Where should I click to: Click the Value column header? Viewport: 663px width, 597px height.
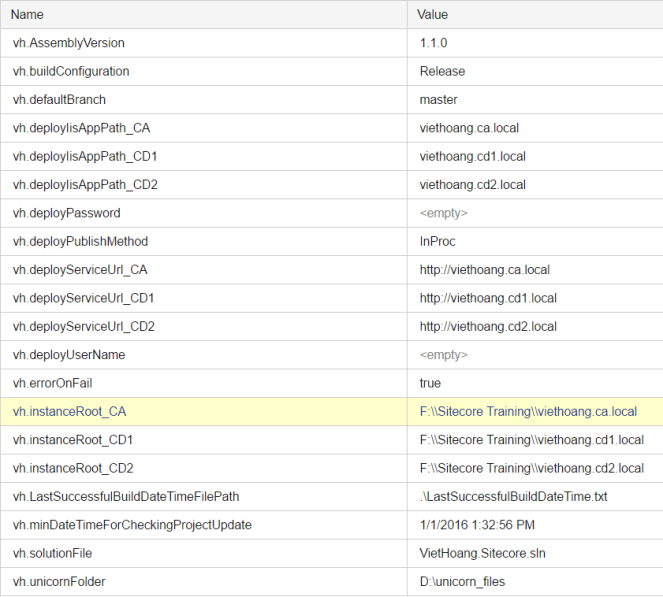click(432, 15)
